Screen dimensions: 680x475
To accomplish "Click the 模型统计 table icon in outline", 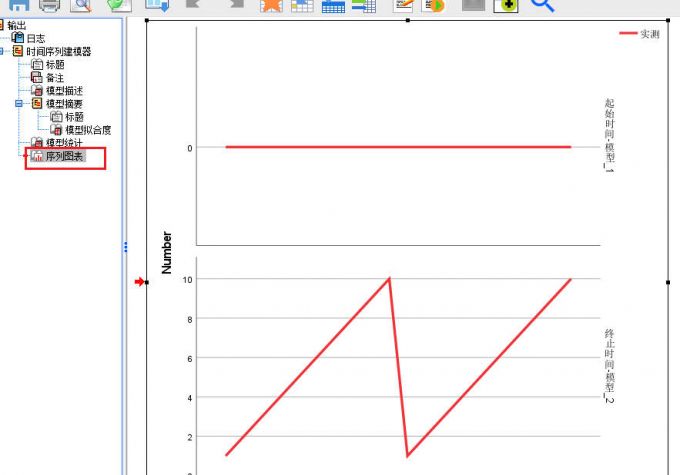I will point(37,142).
